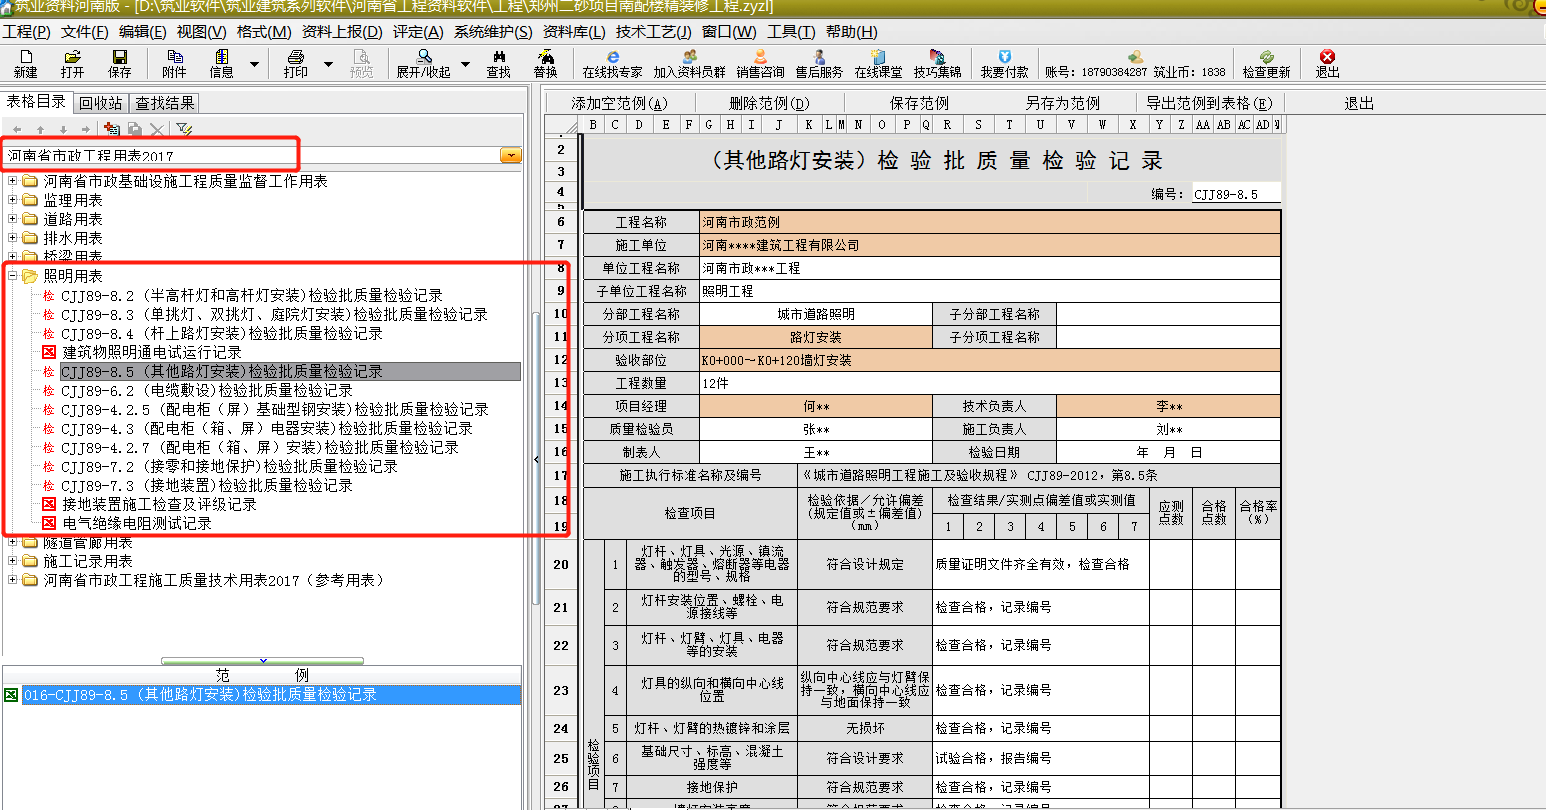Click the 工程名称 value cell 河南市政范例
The image size is (1546, 810).
(x=990, y=222)
